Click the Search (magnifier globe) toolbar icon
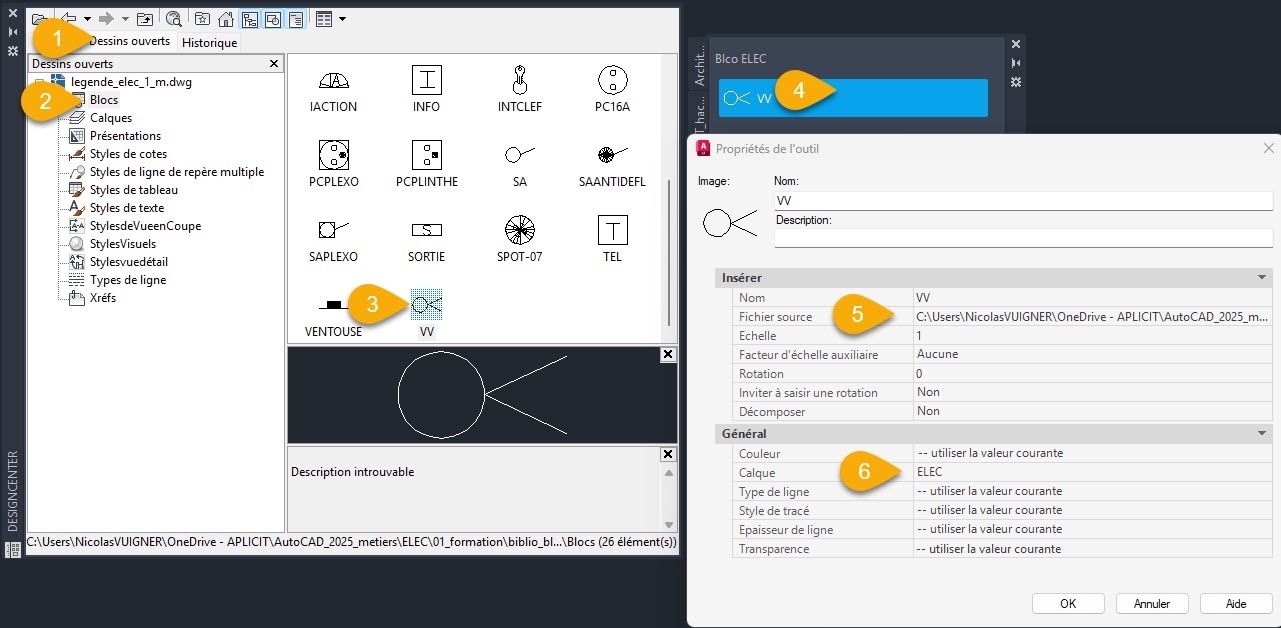This screenshot has width=1281, height=628. [174, 18]
